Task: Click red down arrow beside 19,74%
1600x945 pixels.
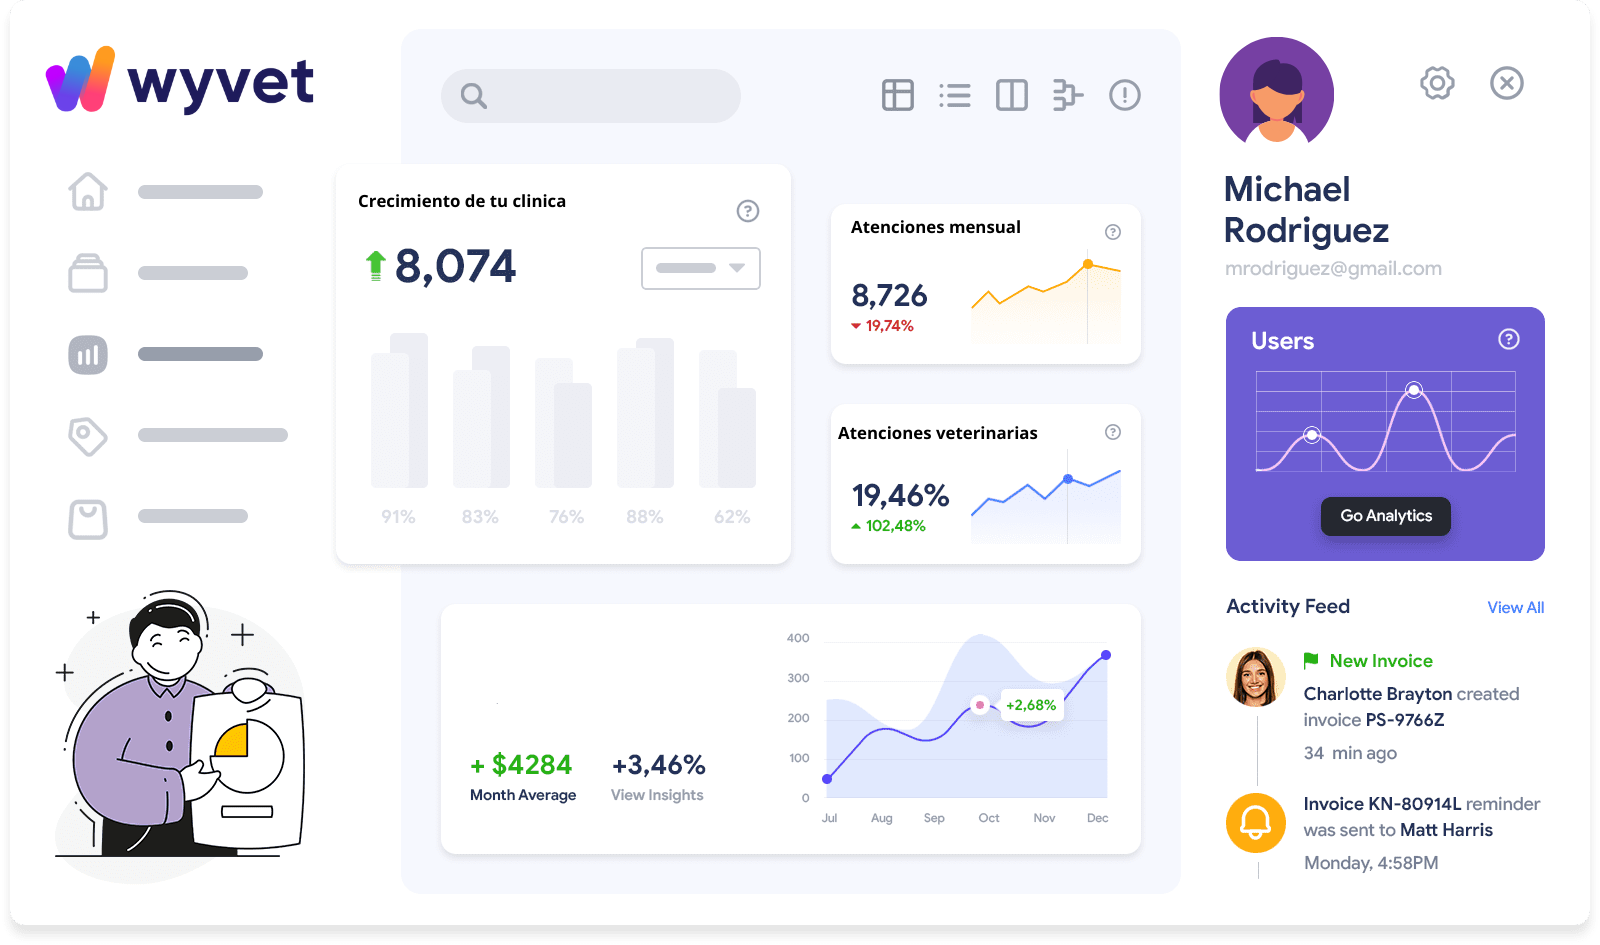Action: pos(856,326)
